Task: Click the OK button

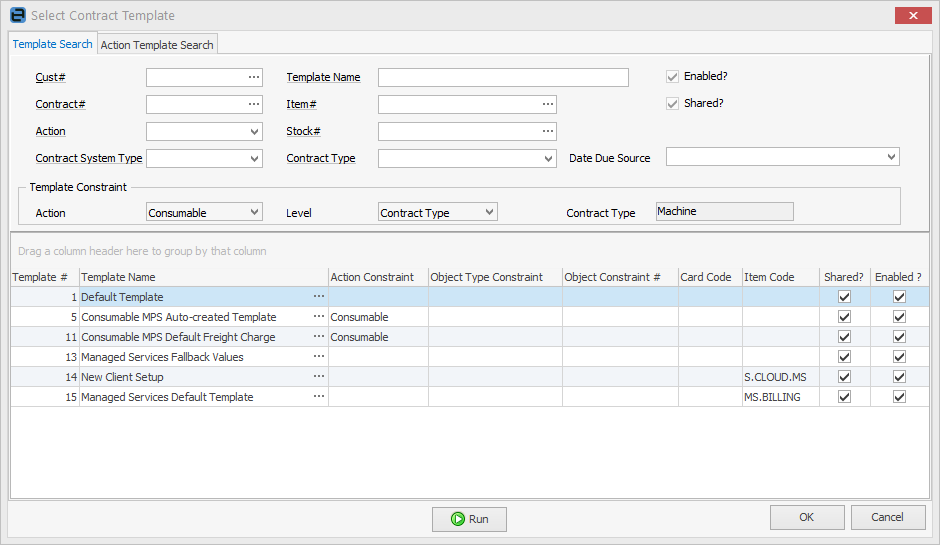Action: 807,517
